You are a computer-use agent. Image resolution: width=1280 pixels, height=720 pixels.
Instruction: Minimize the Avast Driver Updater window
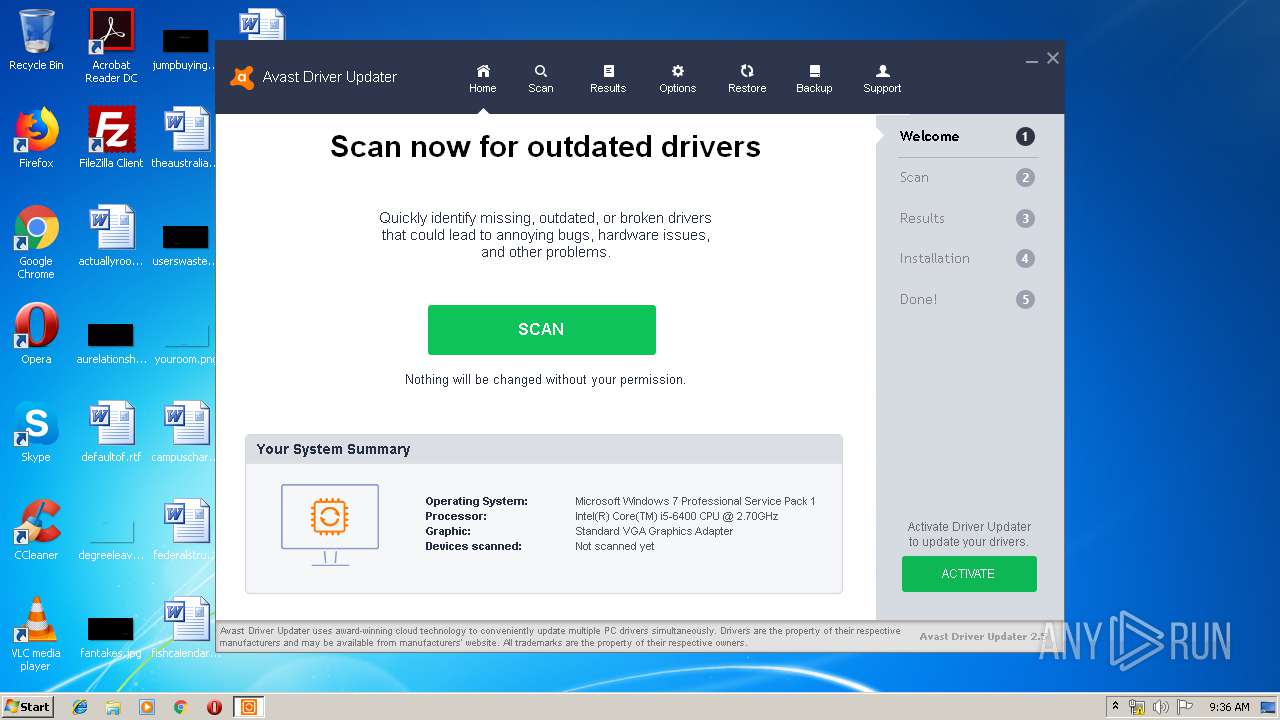pos(1031,60)
